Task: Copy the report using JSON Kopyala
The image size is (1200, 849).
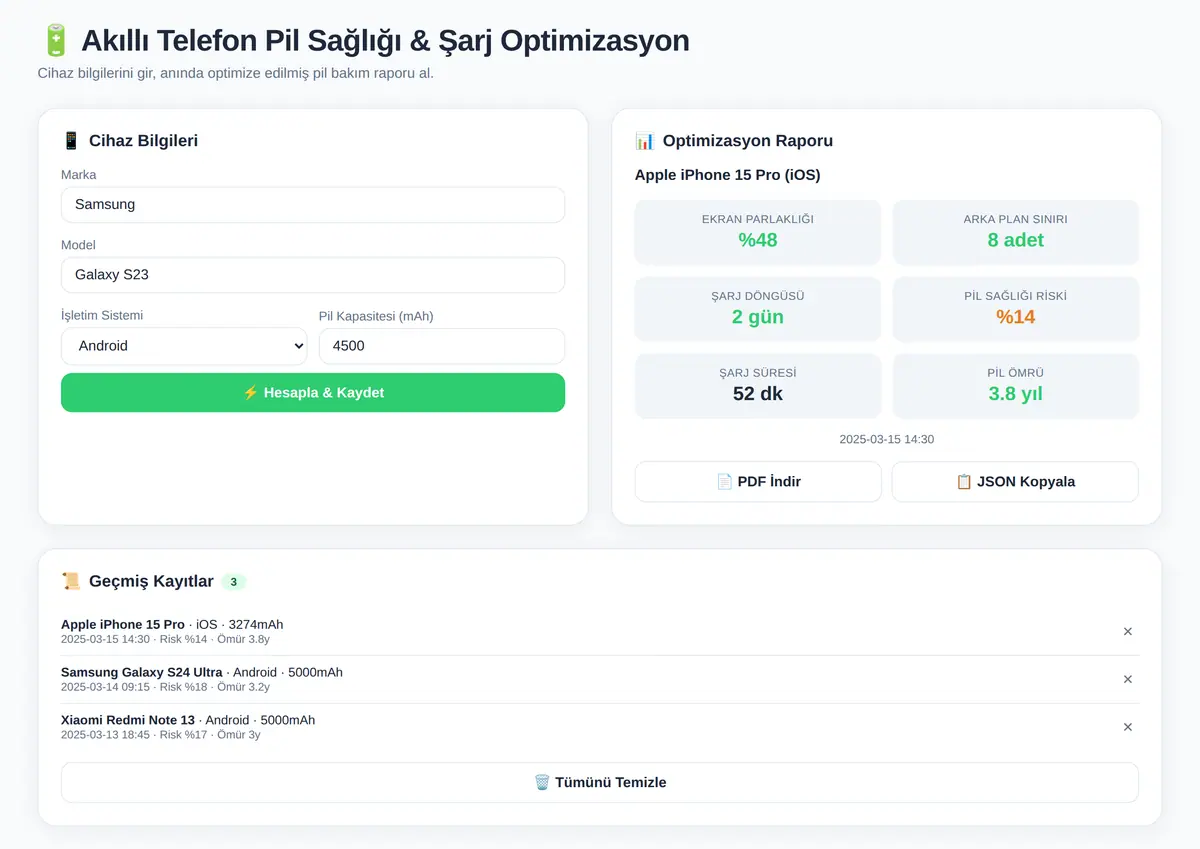Action: (x=1015, y=482)
